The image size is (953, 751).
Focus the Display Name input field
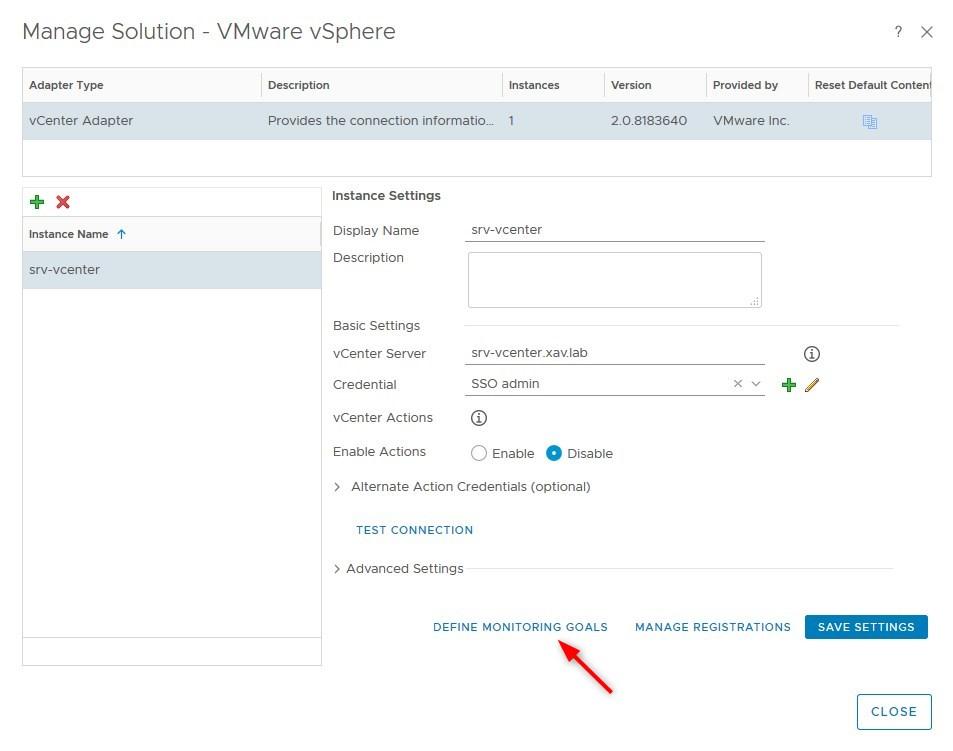(x=614, y=230)
